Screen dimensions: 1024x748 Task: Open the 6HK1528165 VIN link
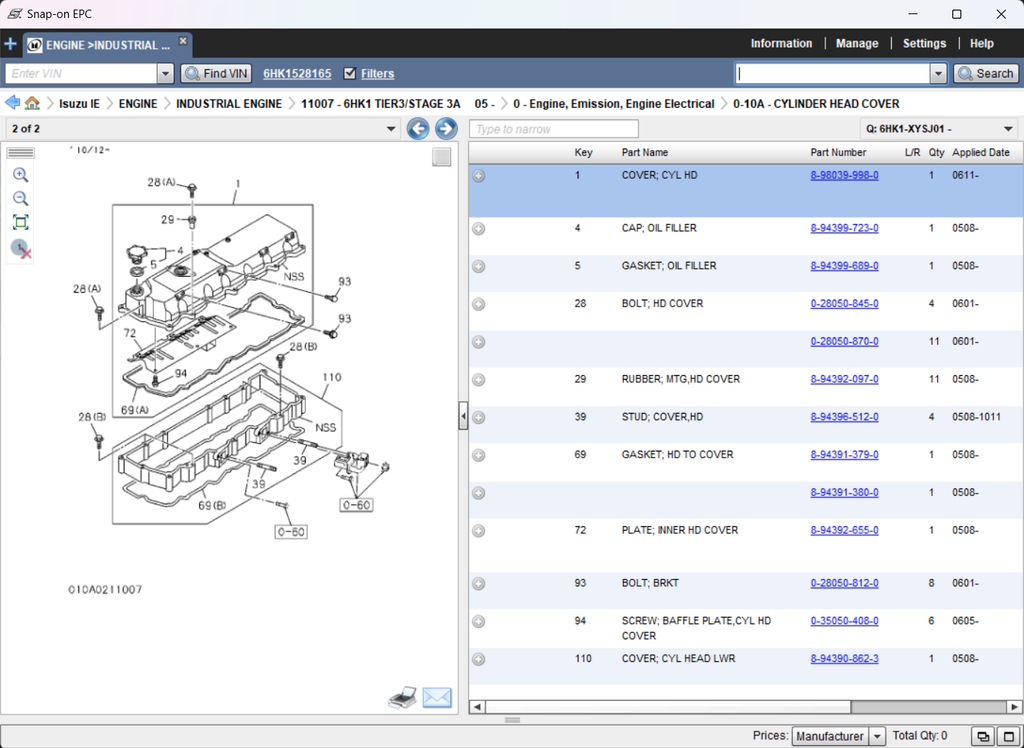[x=297, y=74]
